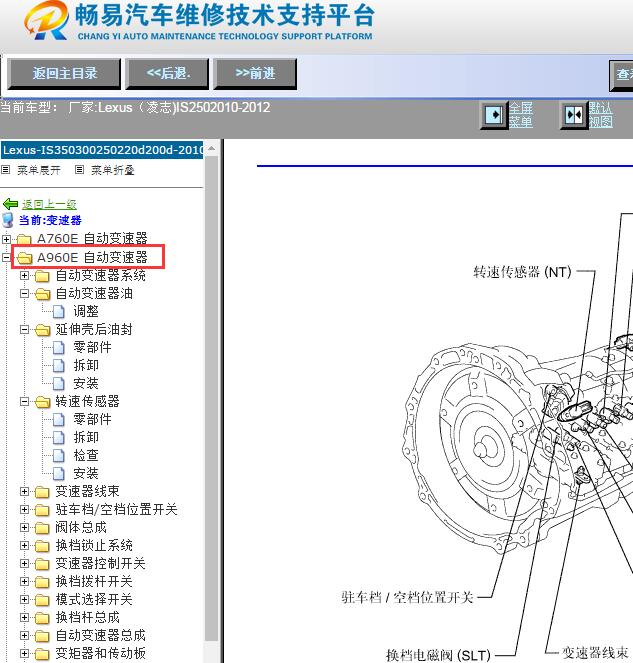The width and height of the screenshot is (633, 663).
Task: Click the 变速器控制开关 folder icon
Action: 42,564
